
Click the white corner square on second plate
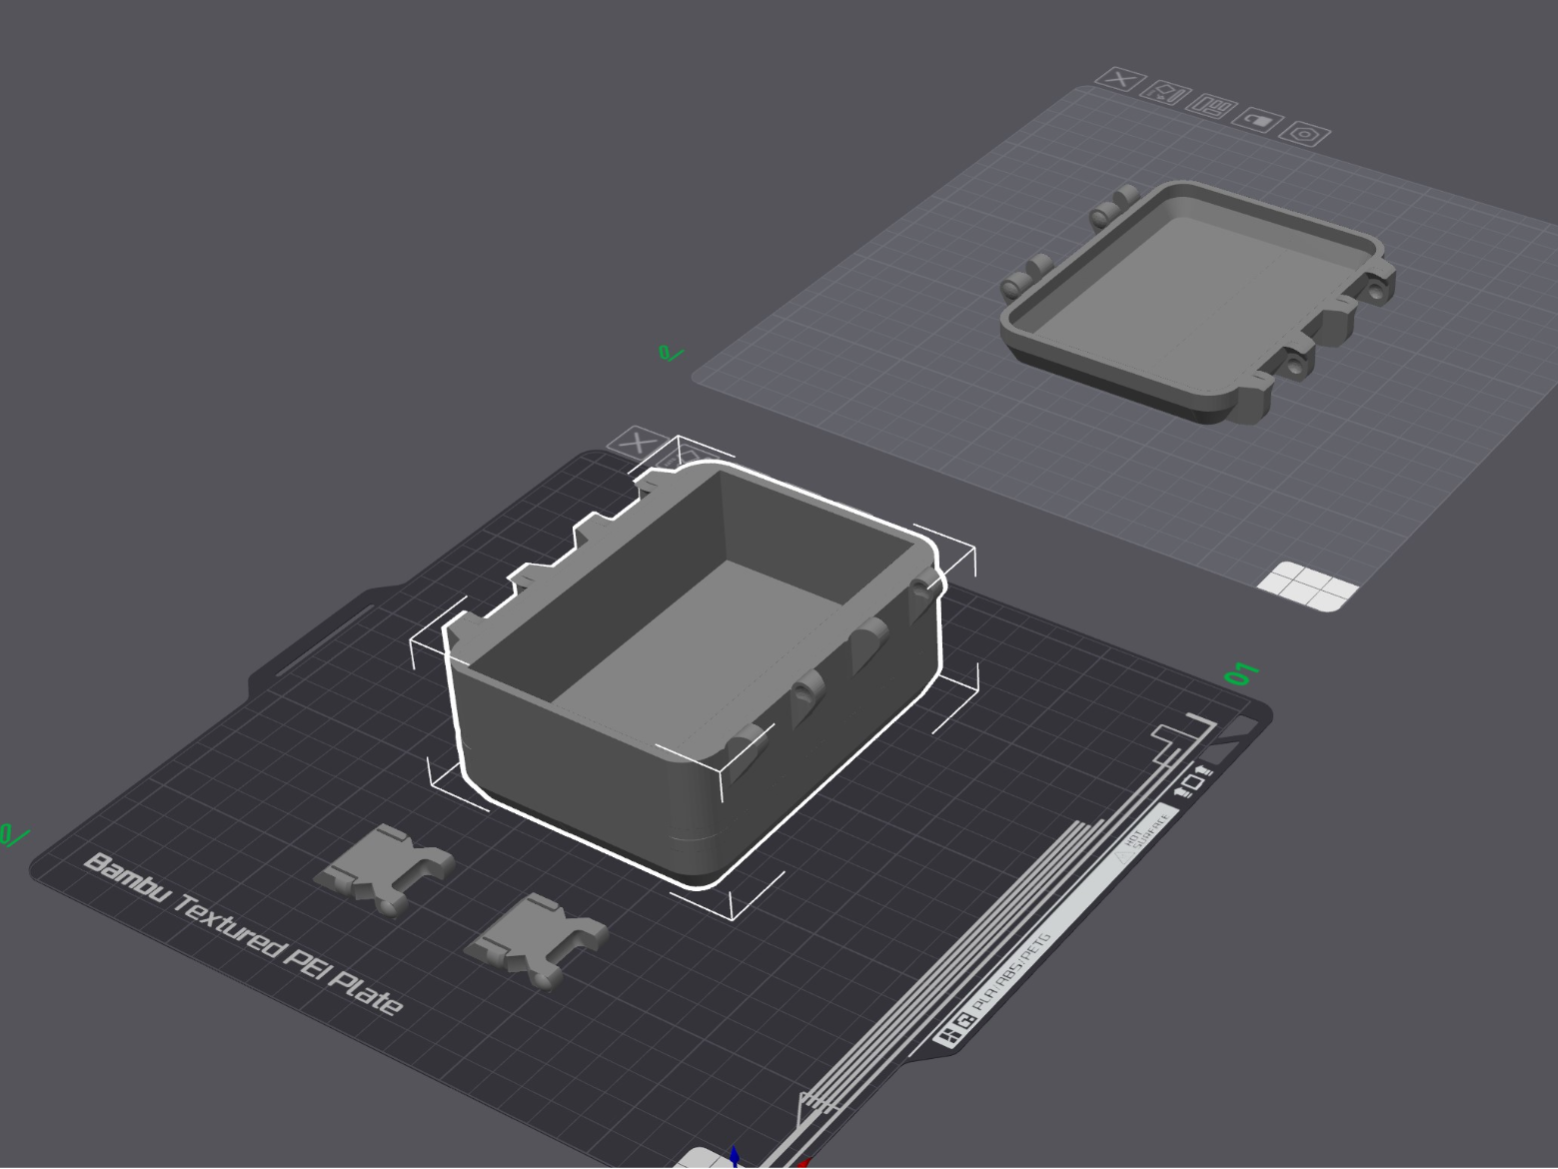pos(1308,587)
